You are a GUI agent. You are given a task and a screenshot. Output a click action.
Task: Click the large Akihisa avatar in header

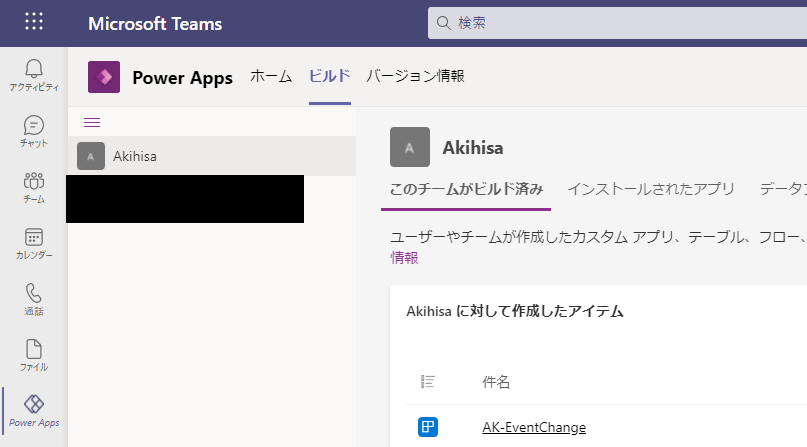click(x=410, y=147)
